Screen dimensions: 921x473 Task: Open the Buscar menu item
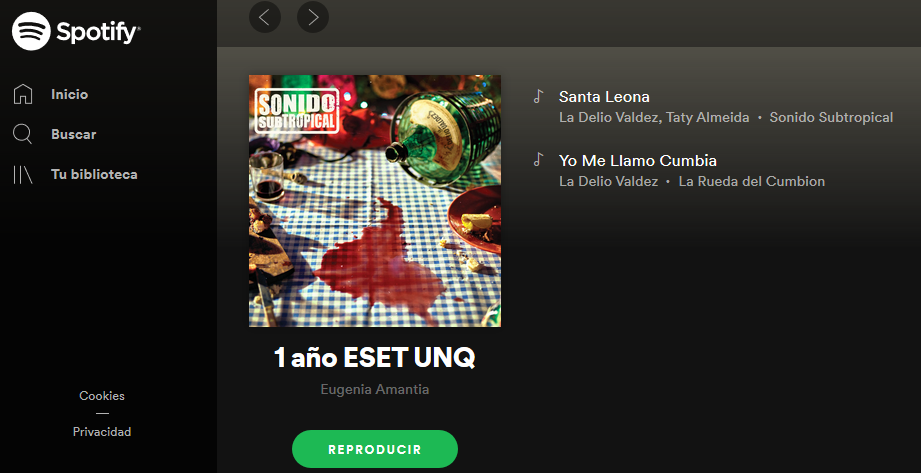point(73,134)
